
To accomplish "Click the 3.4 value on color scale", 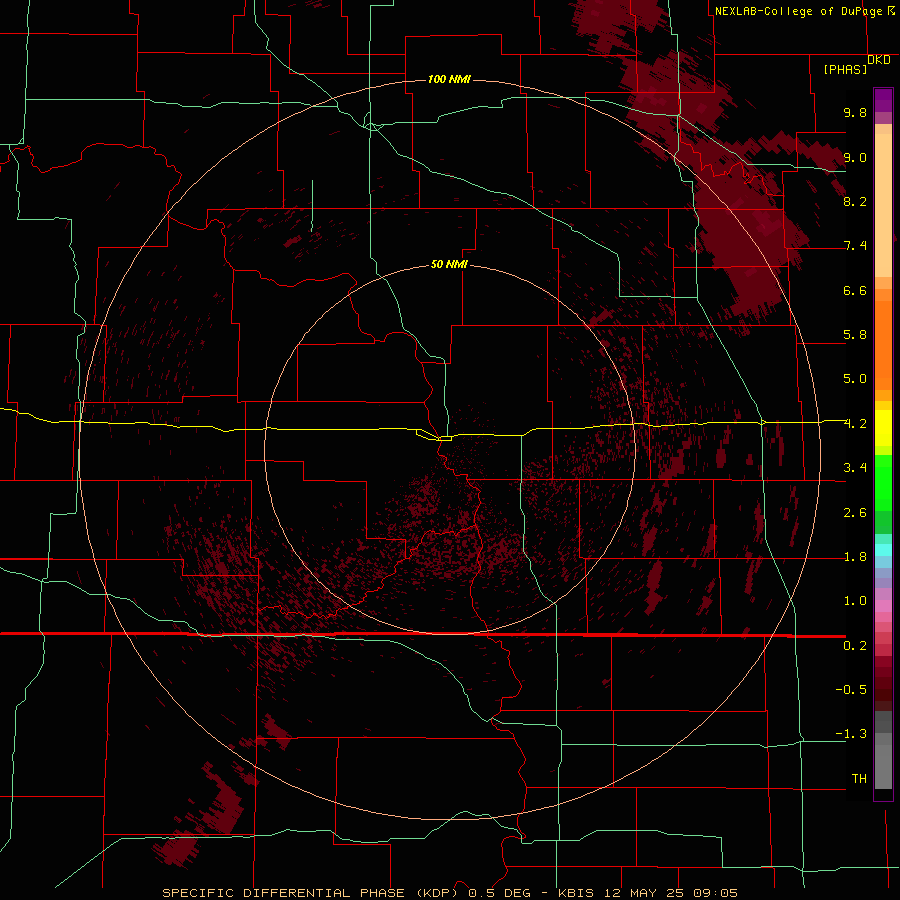I will click(855, 468).
